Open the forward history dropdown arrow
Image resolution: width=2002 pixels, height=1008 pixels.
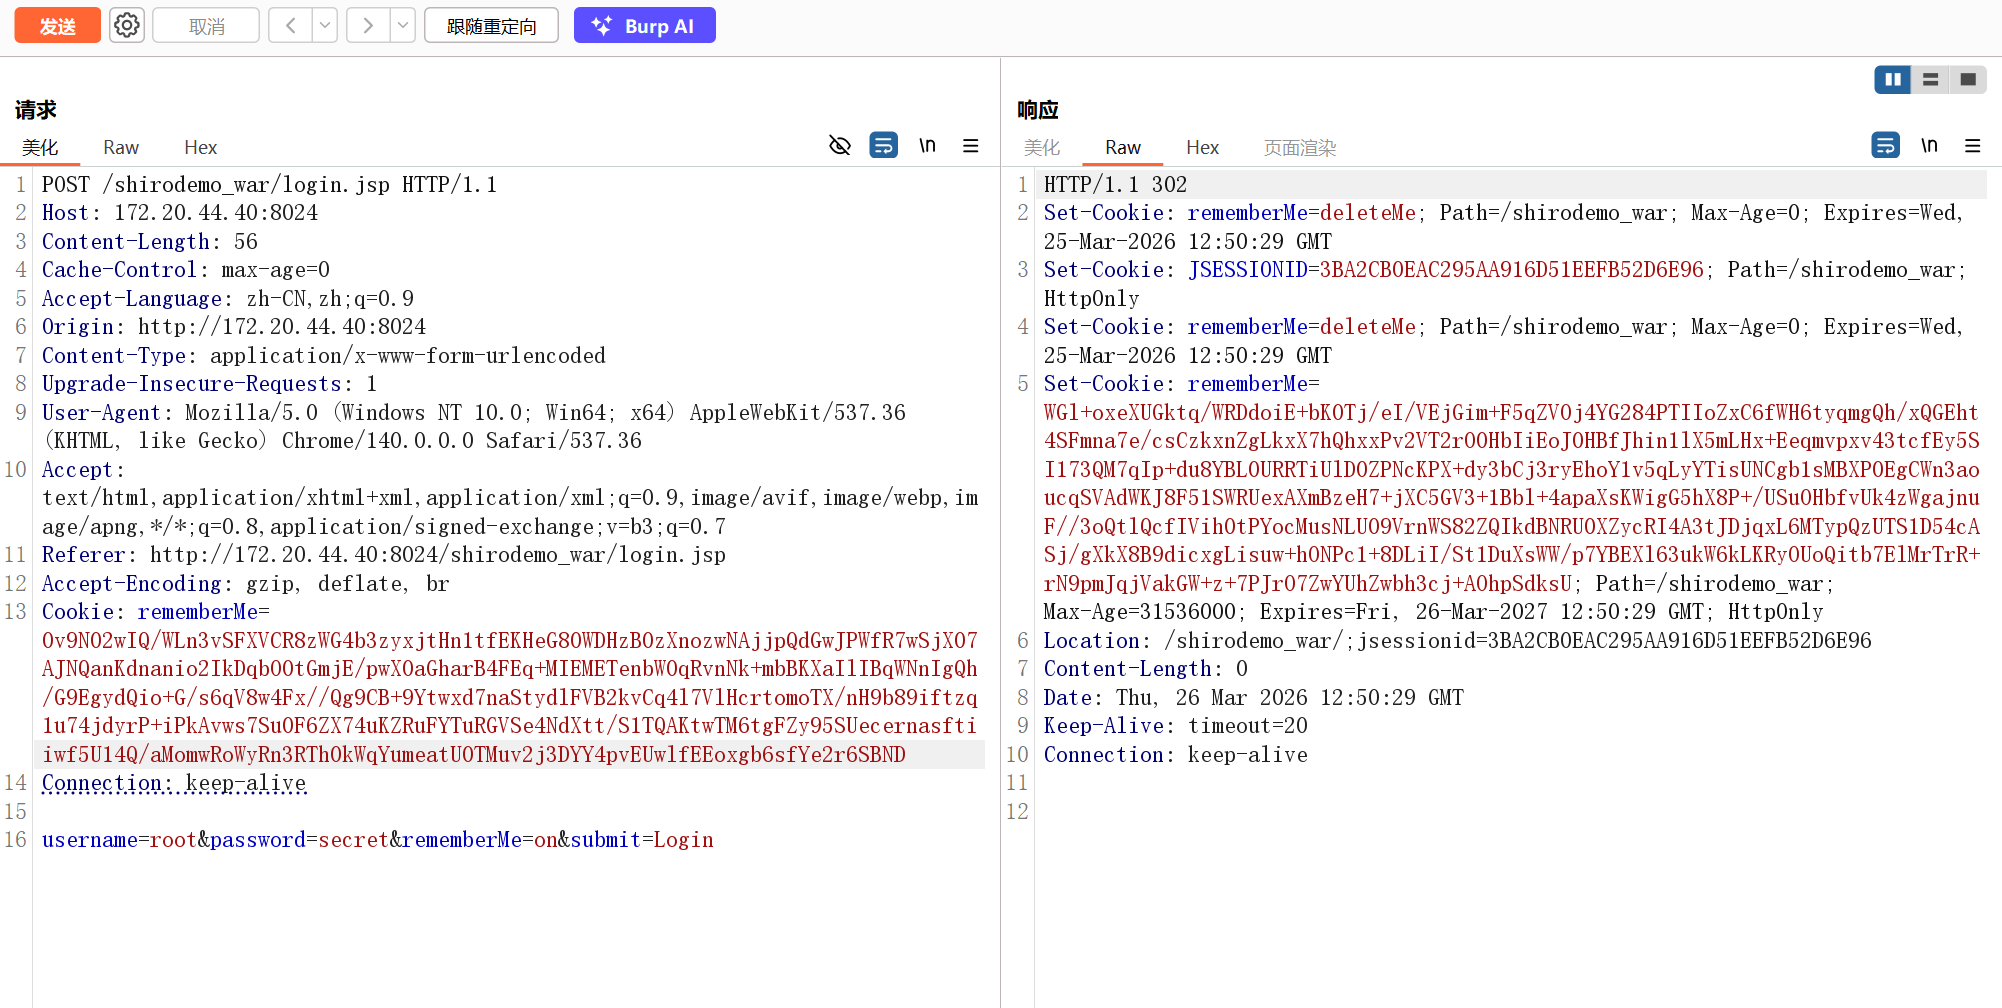(402, 25)
